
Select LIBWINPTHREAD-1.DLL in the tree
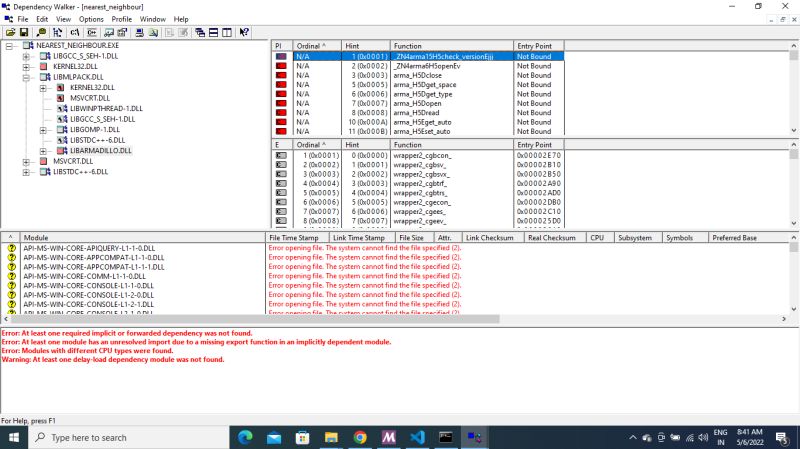(106, 108)
